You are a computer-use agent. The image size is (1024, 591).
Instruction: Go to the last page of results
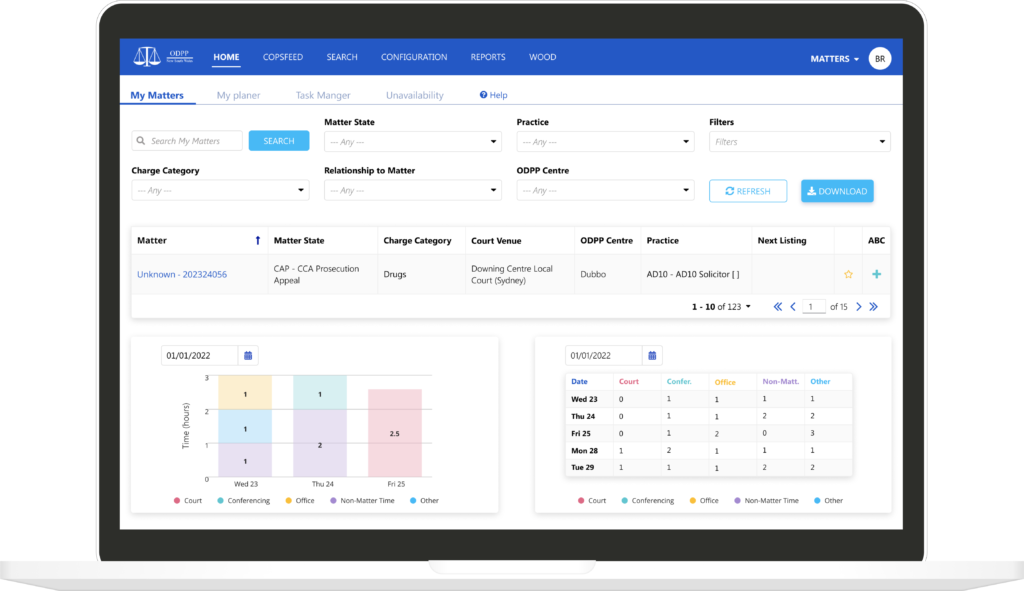click(x=873, y=307)
